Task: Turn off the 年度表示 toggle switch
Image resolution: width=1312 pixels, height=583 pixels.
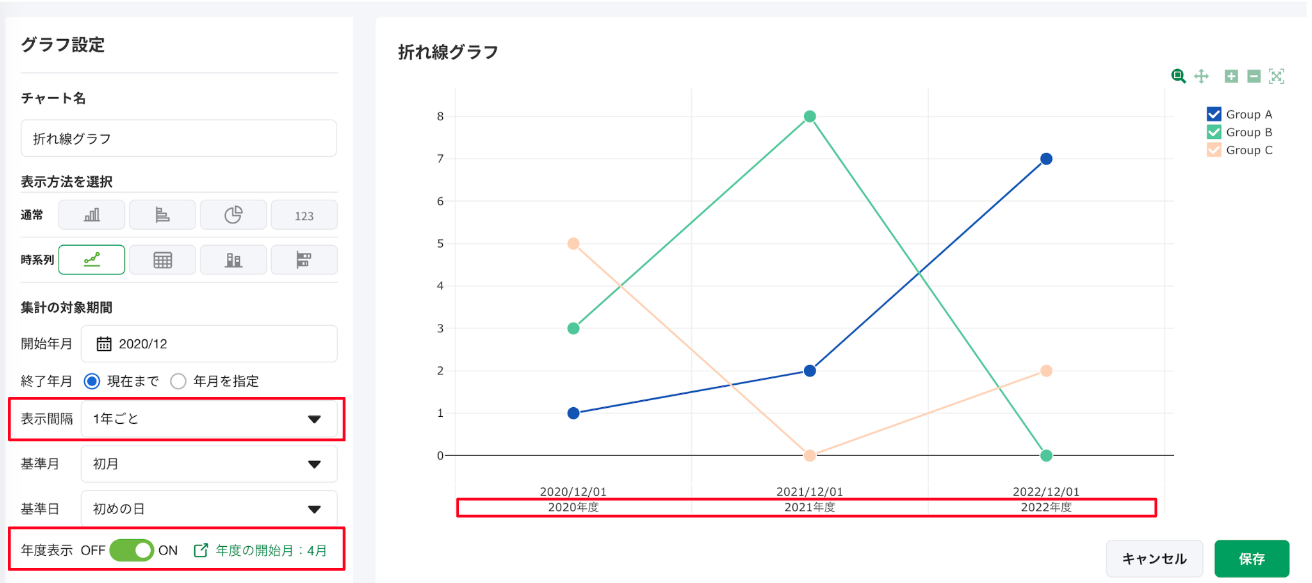Action: click(131, 550)
